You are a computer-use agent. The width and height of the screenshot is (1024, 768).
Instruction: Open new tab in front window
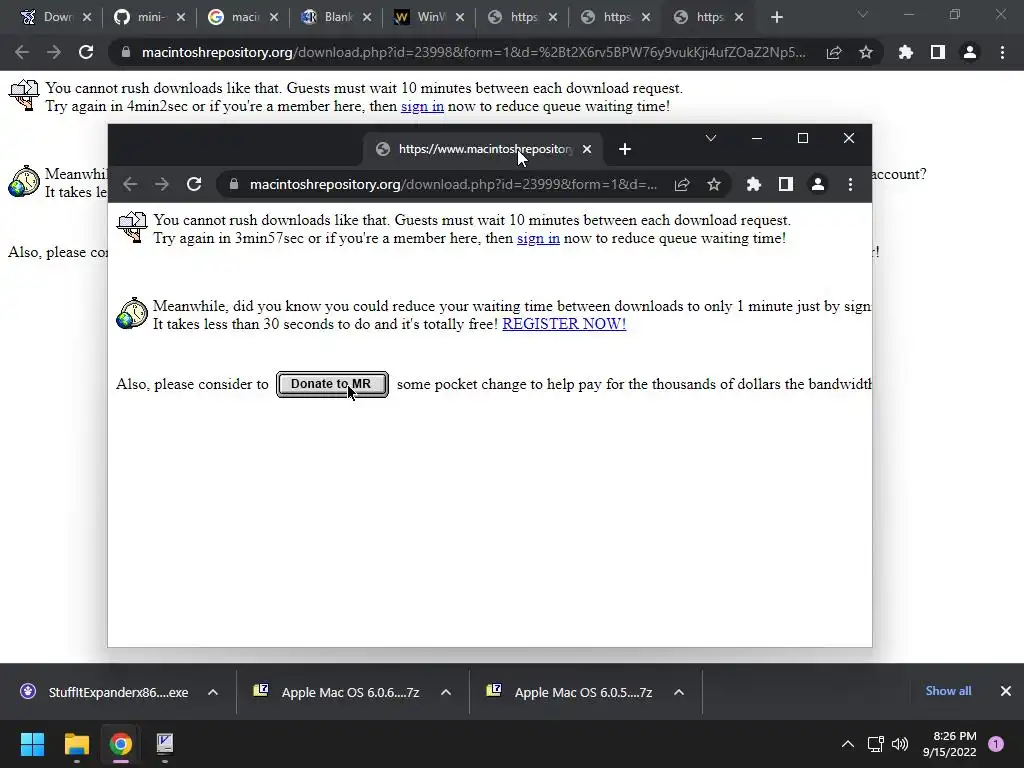pyautogui.click(x=625, y=150)
